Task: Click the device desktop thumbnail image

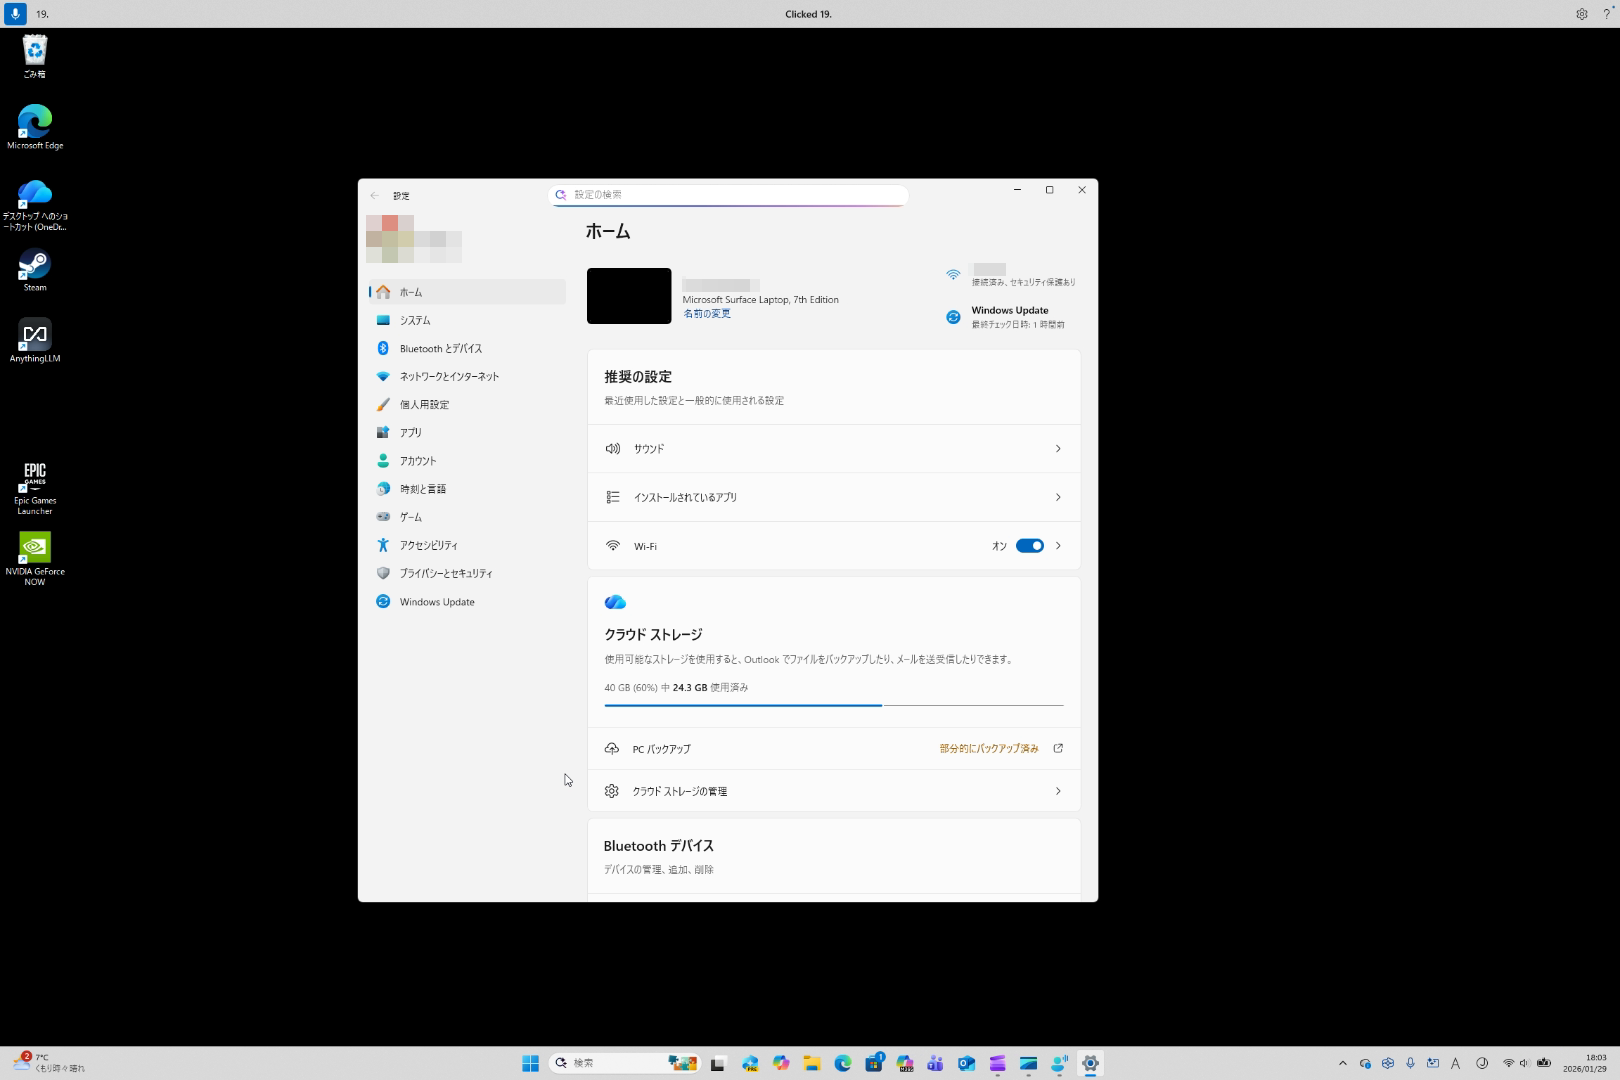Action: (x=629, y=296)
